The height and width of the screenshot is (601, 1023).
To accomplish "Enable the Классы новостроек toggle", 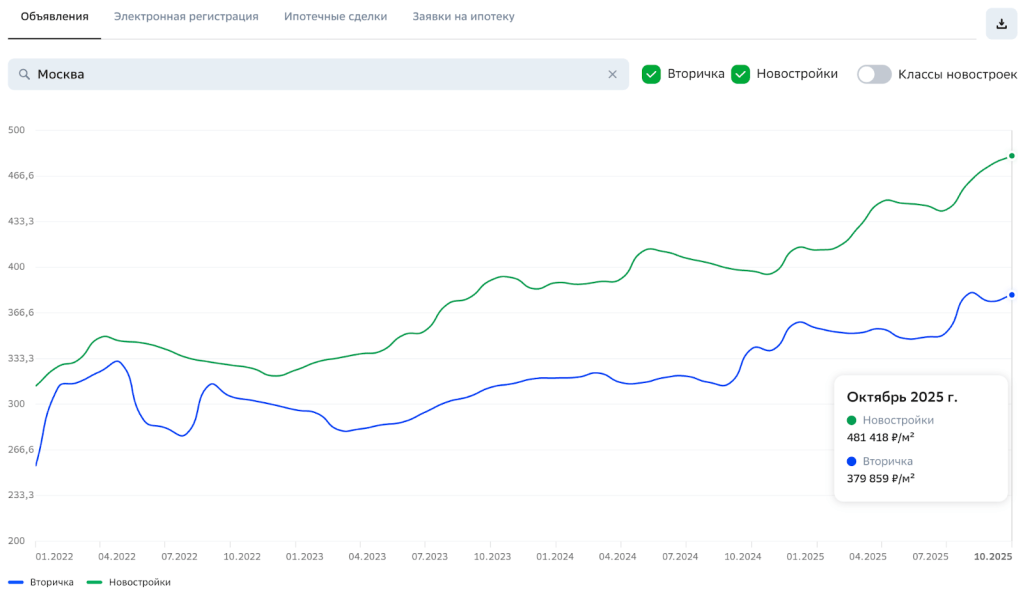I will point(873,74).
